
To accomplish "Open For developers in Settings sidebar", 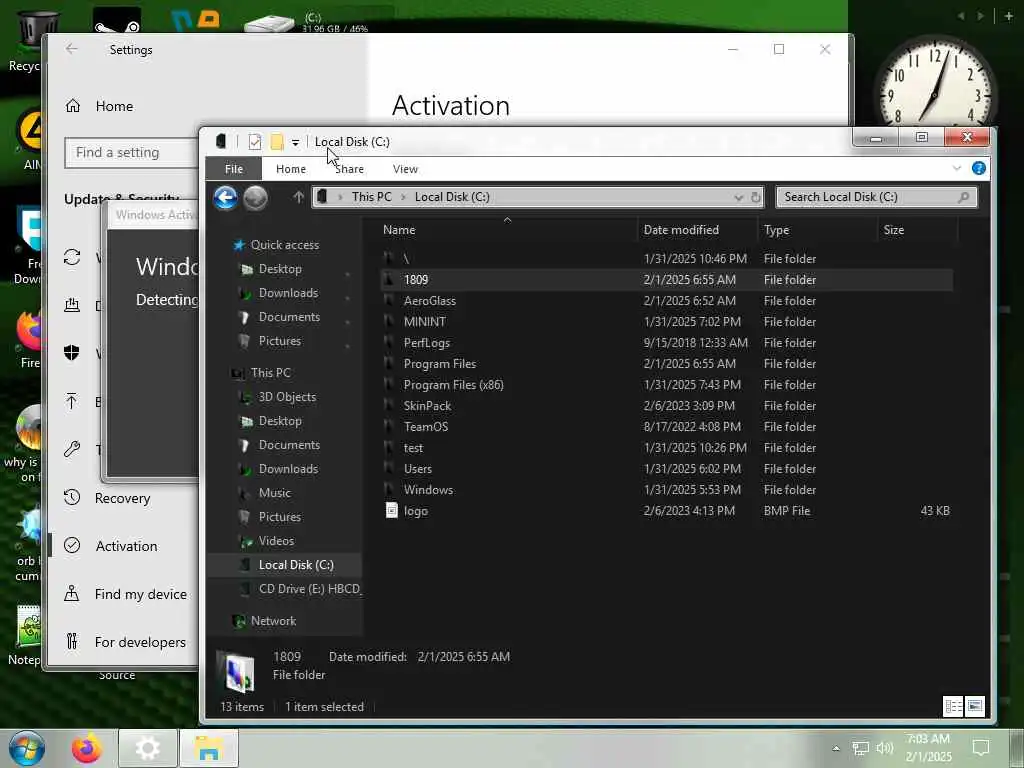I will click(x=139, y=642).
